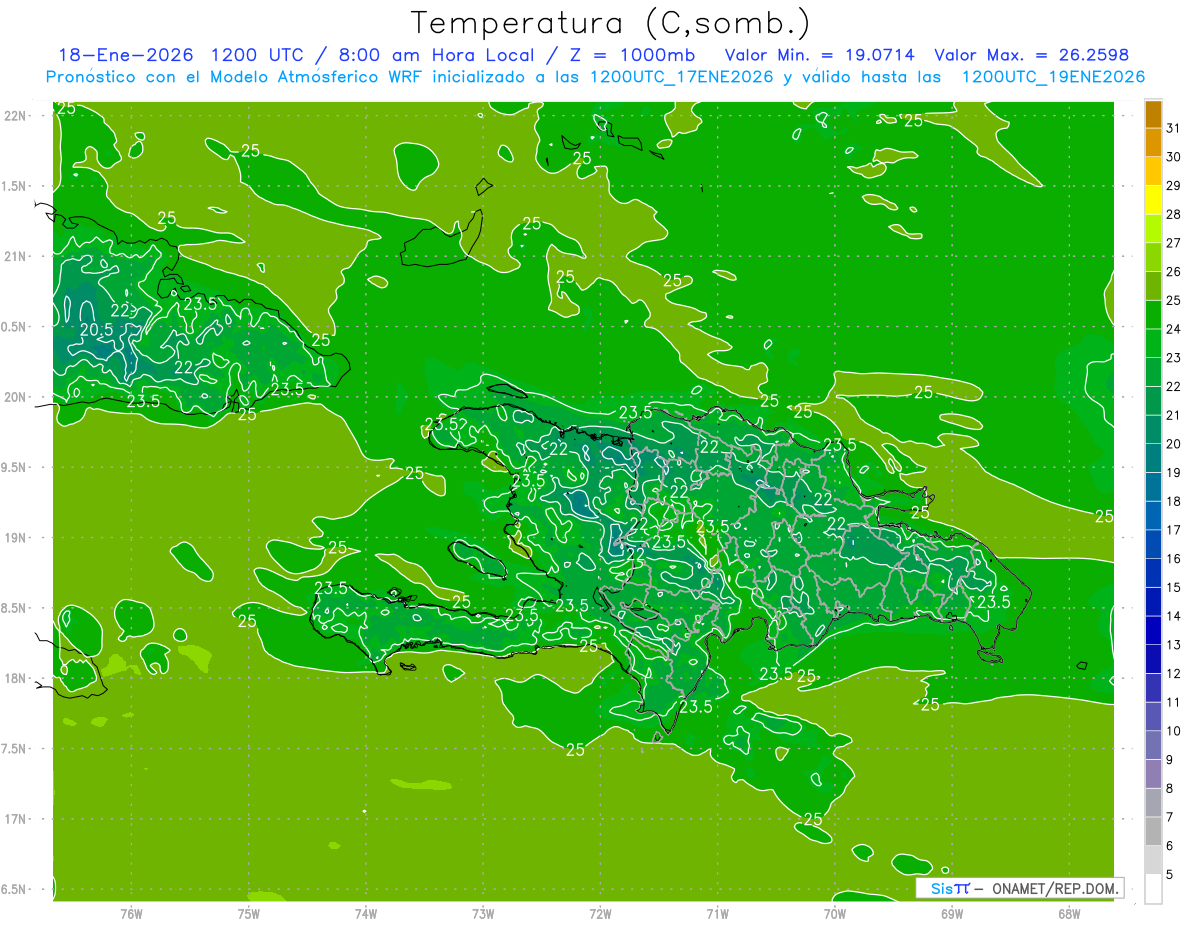Click the colorbar value "28"
Screen dimensions: 1200x927
point(1174,214)
